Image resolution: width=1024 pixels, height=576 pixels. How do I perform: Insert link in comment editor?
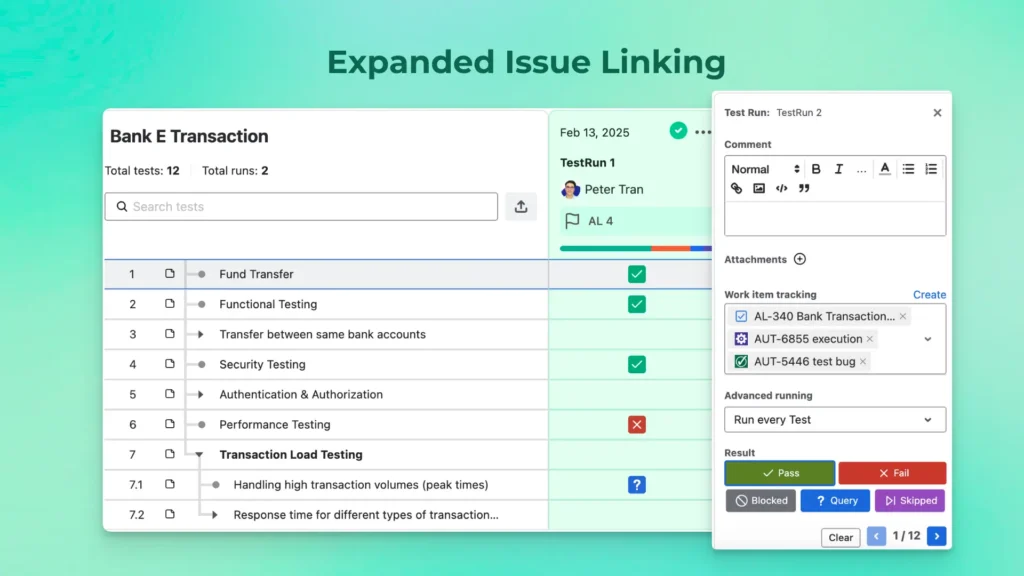pyautogui.click(x=737, y=189)
